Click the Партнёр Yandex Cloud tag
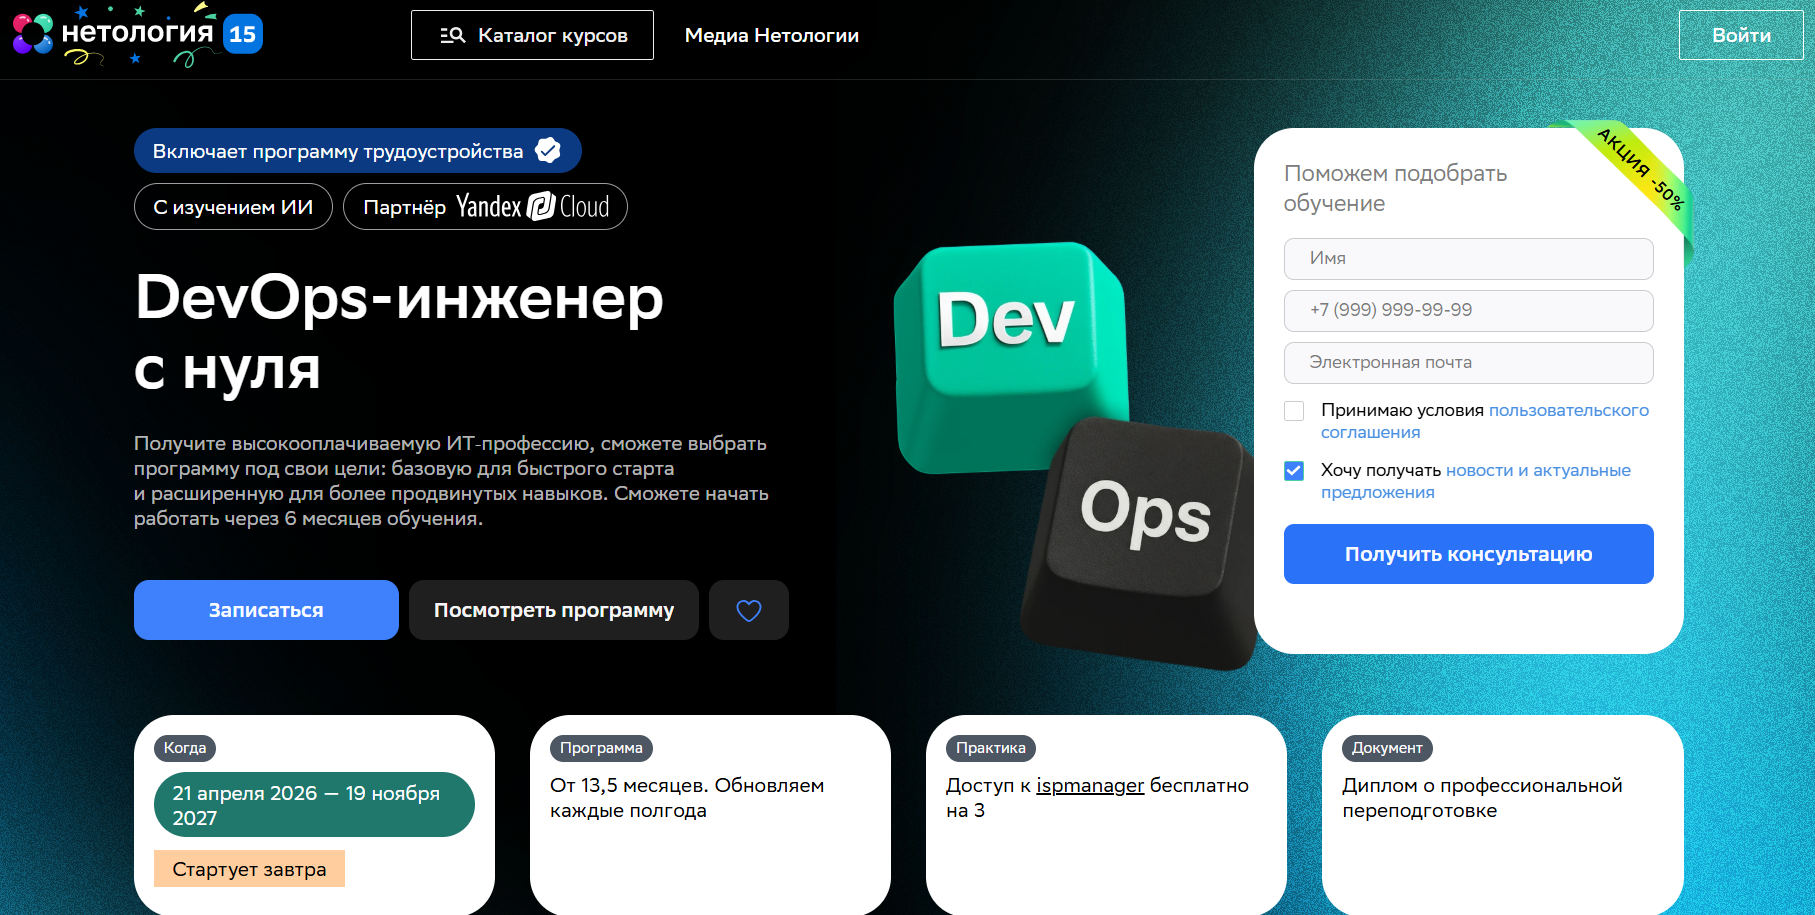The height and width of the screenshot is (915, 1815). click(485, 207)
